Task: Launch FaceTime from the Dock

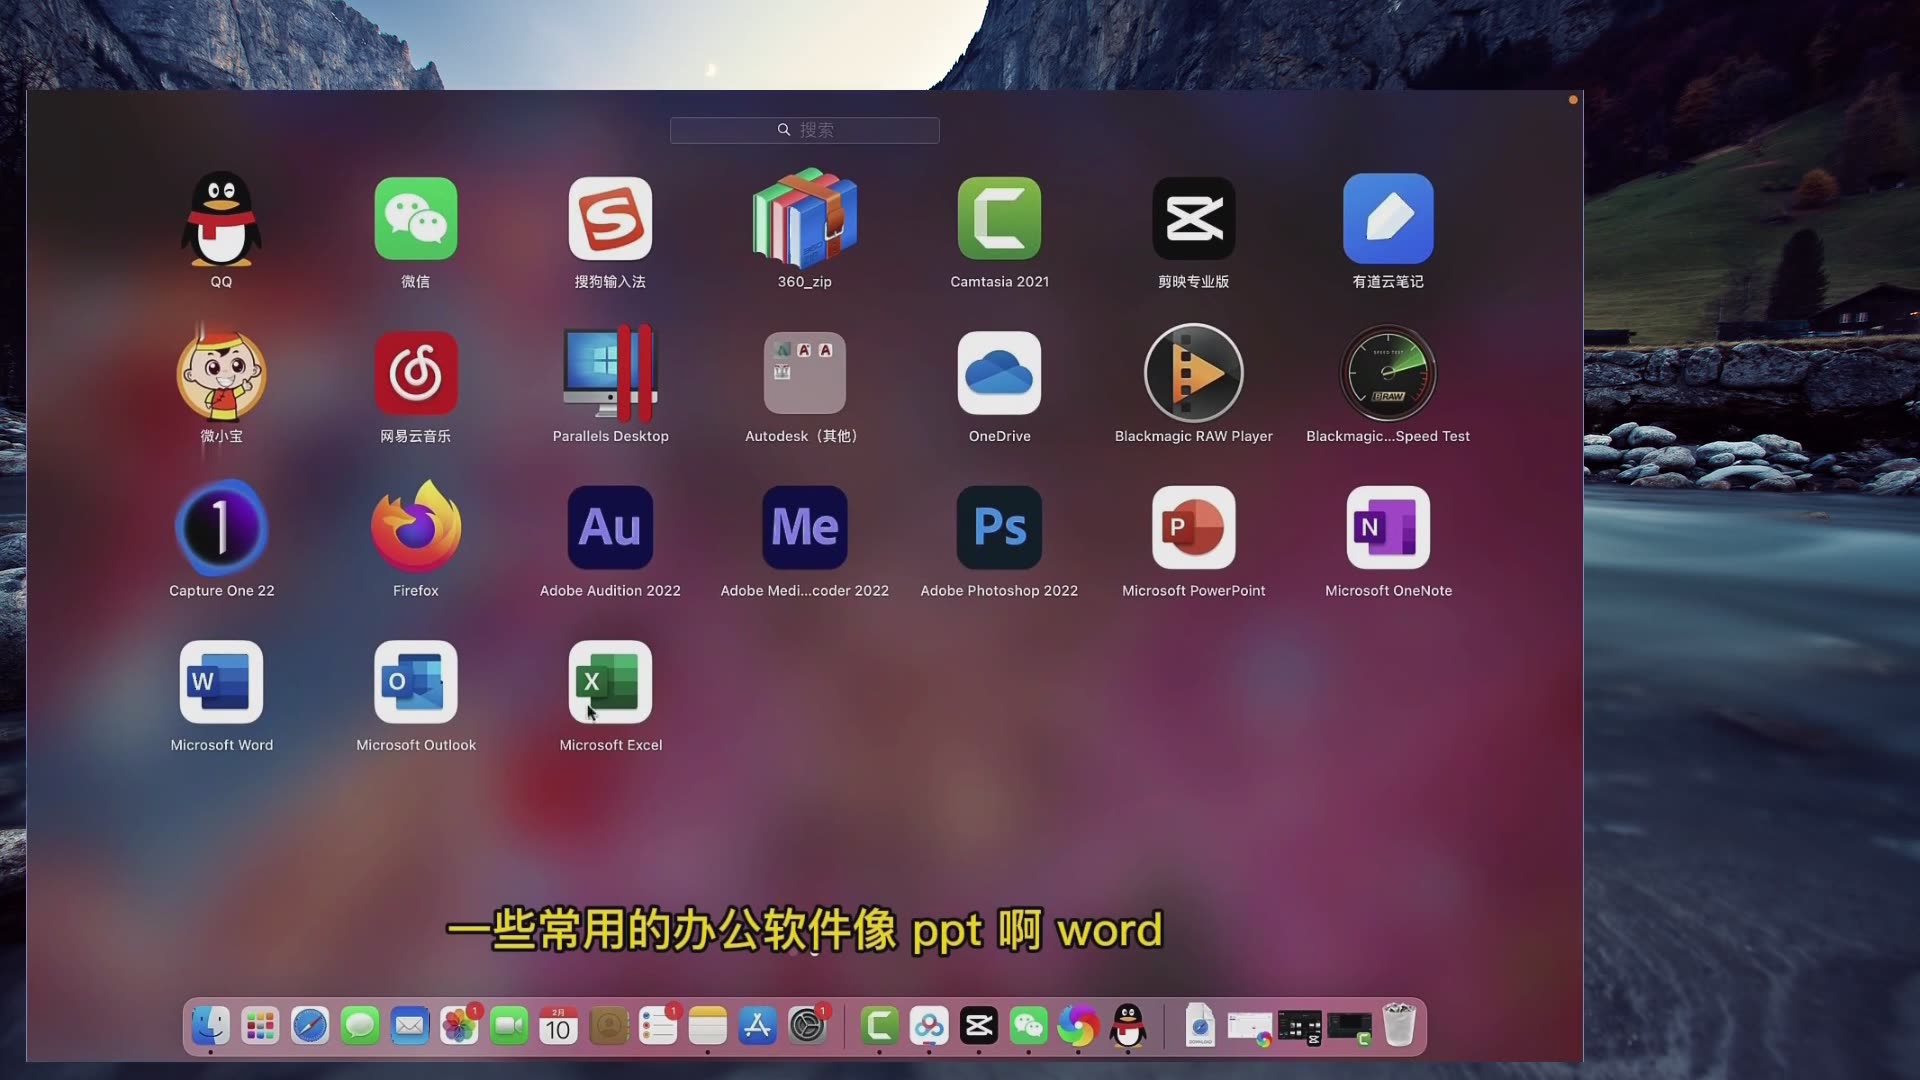Action: pos(509,1026)
